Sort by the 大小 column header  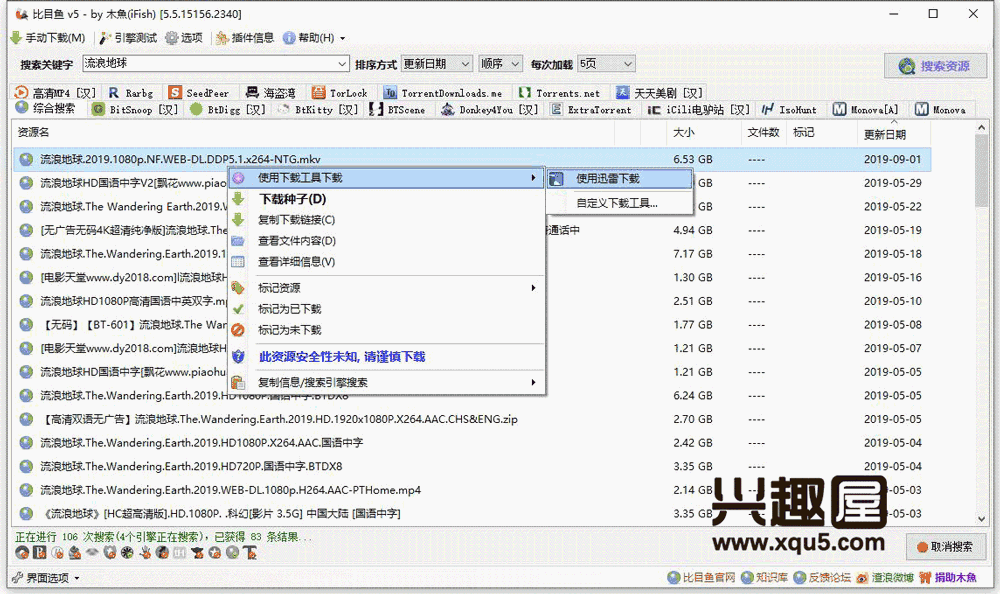703,133
